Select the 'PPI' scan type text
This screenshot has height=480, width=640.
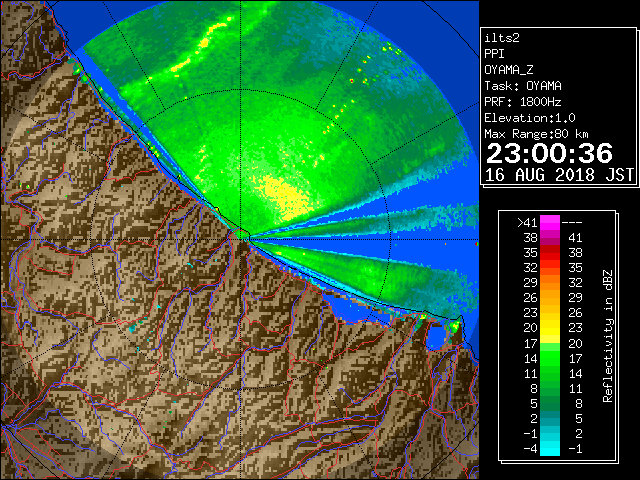point(494,54)
